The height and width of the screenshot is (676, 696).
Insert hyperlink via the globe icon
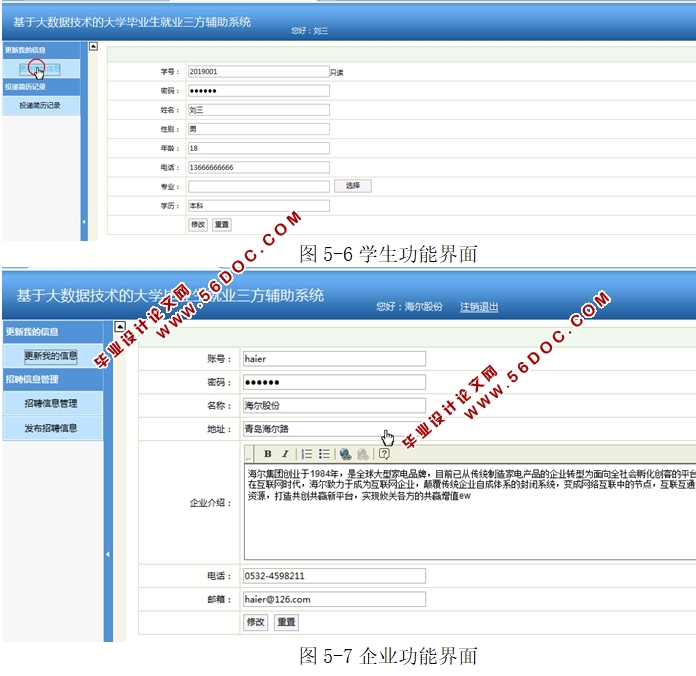point(345,454)
